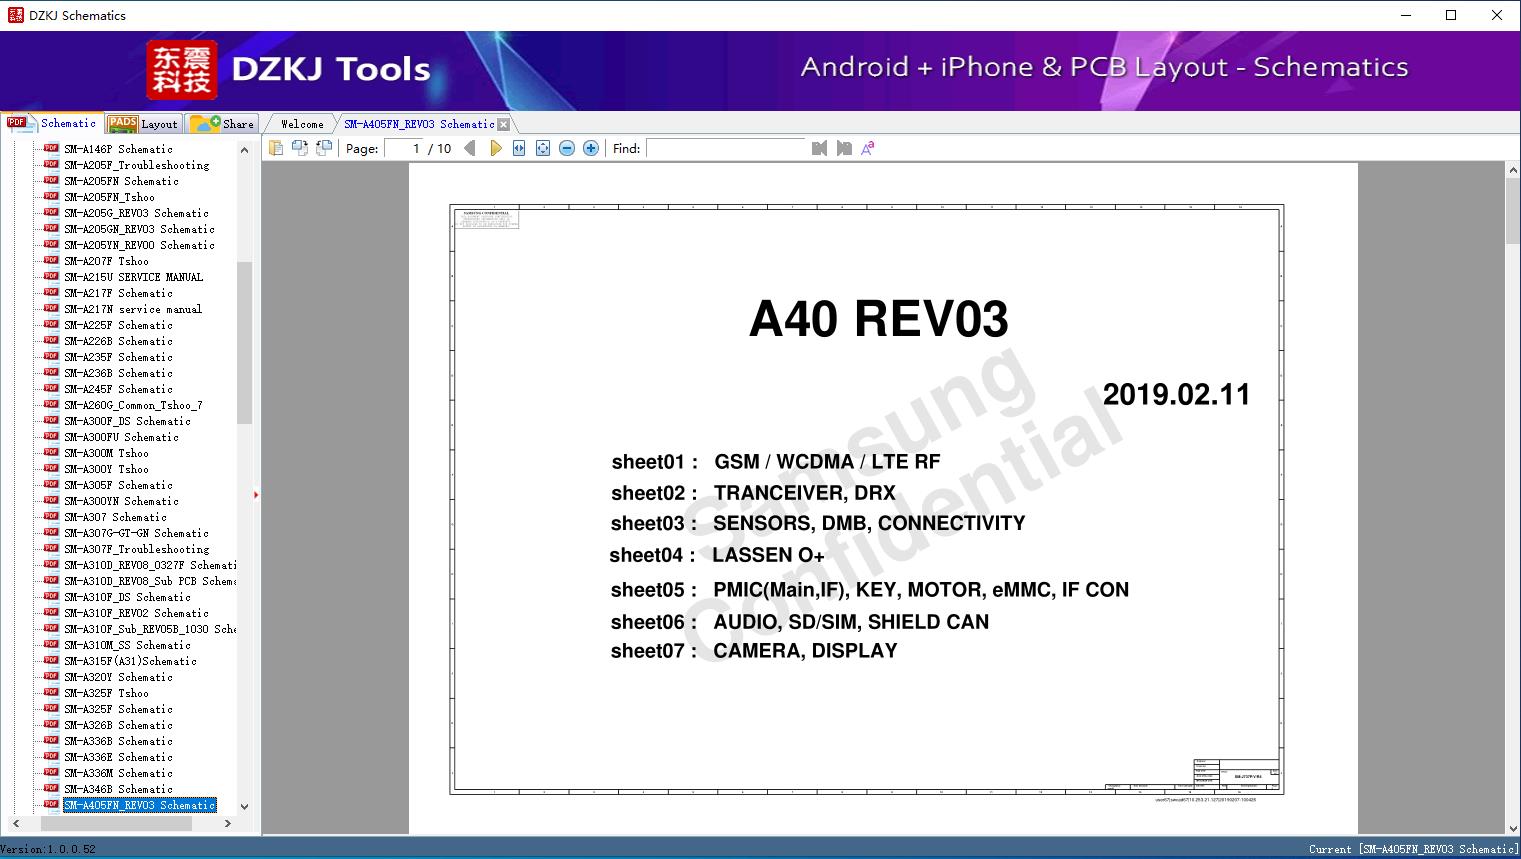Image resolution: width=1521 pixels, height=859 pixels.
Task: Click the PDF icon beside SM-A346B Schematic
Action: coord(51,788)
